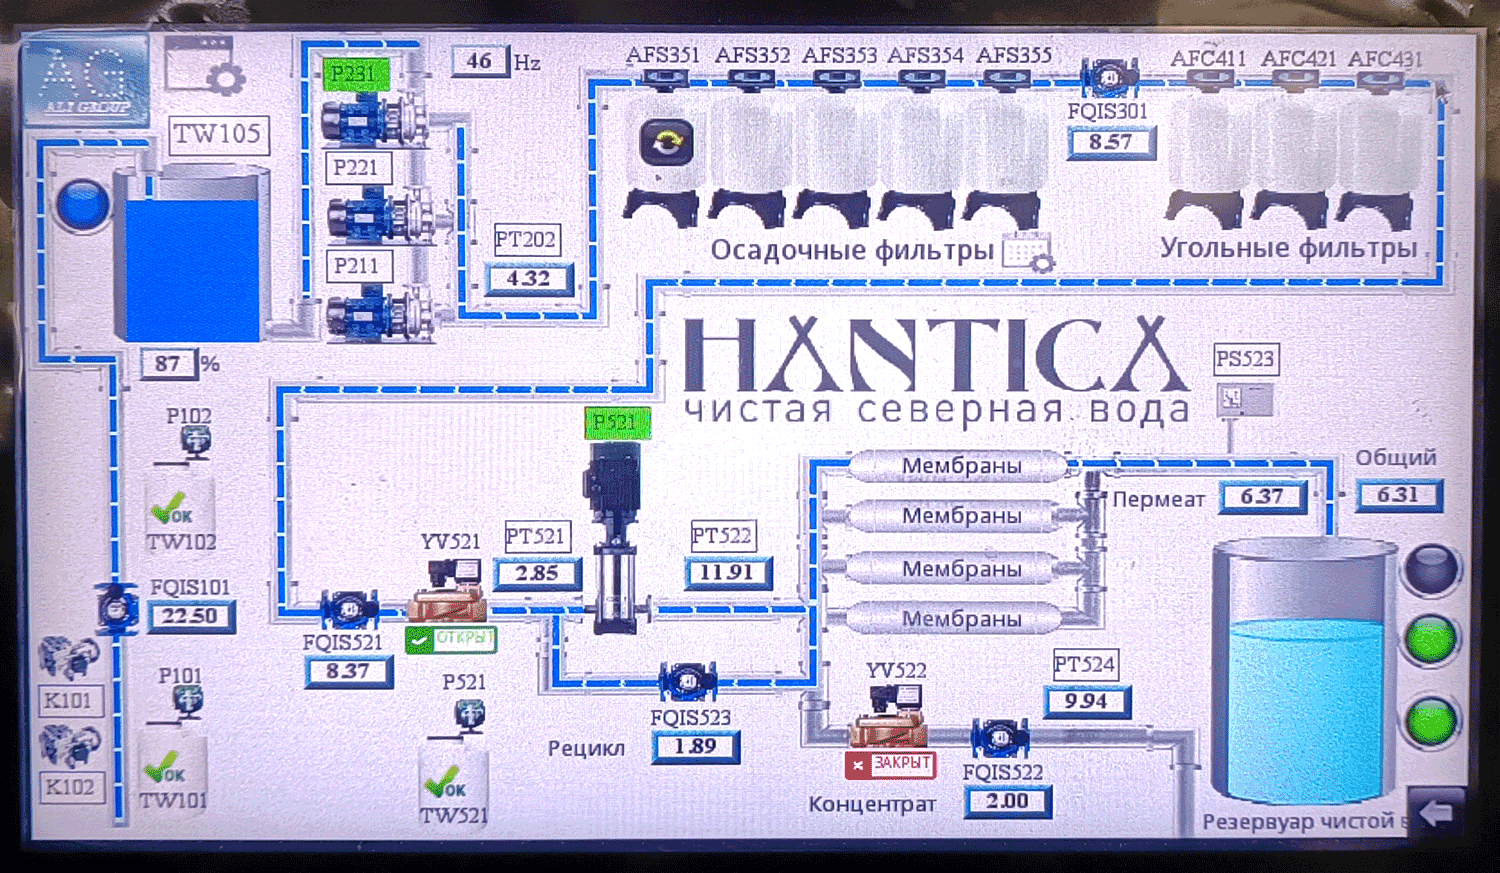
Task: Click the green P521 pump label
Action: (617, 423)
